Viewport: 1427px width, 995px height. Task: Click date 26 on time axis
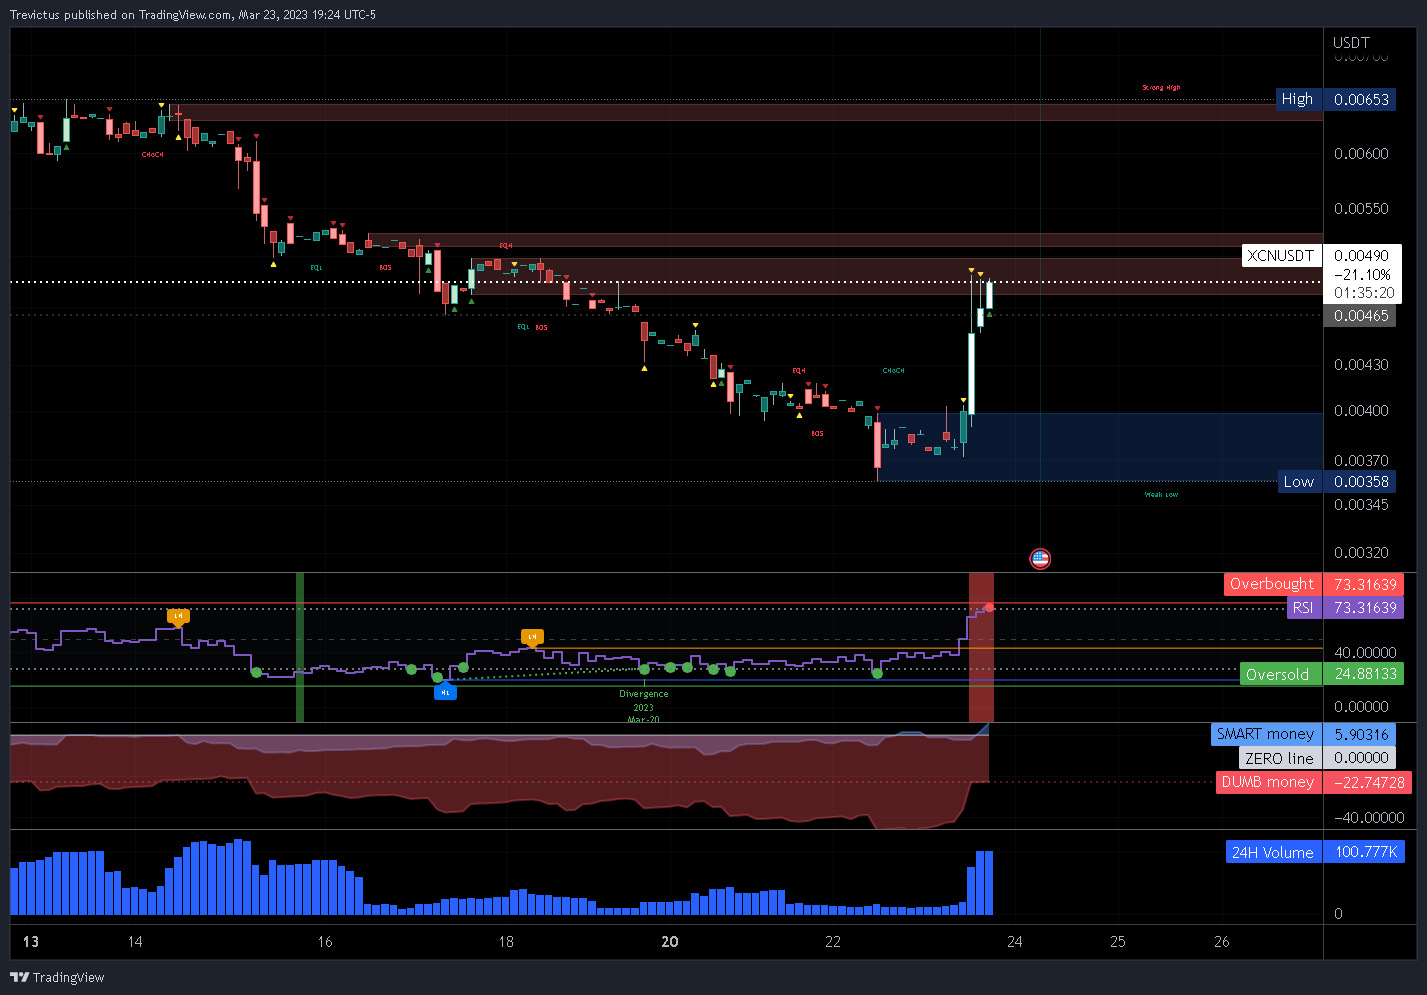click(1222, 941)
